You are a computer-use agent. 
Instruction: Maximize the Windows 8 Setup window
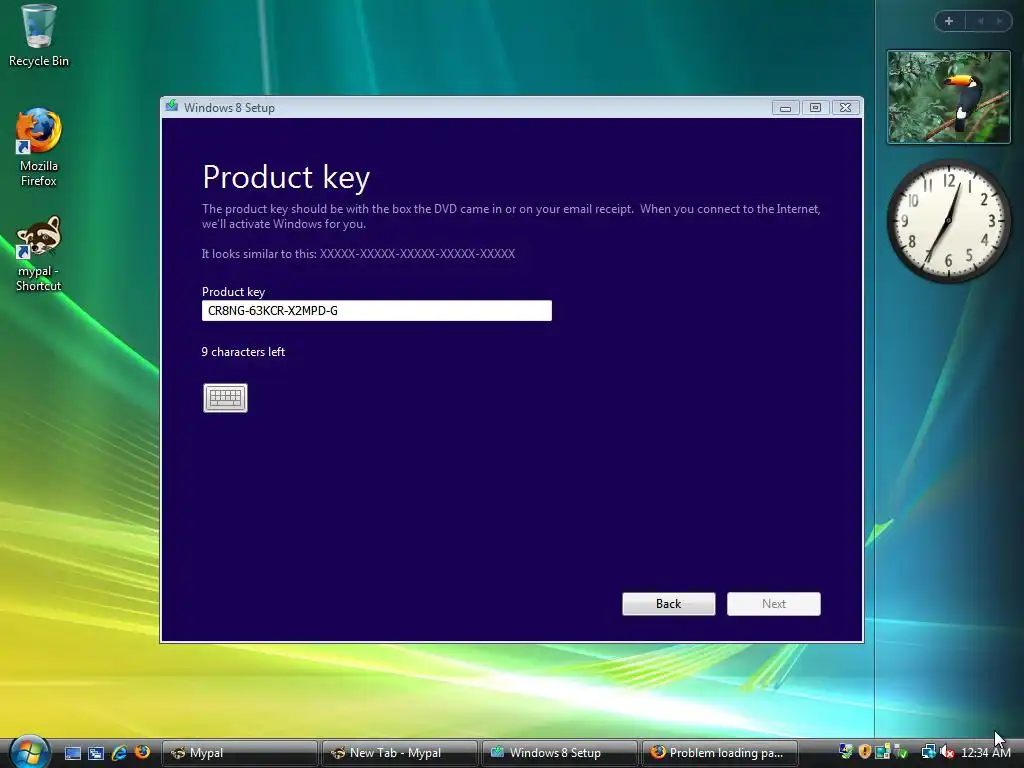[x=815, y=108]
